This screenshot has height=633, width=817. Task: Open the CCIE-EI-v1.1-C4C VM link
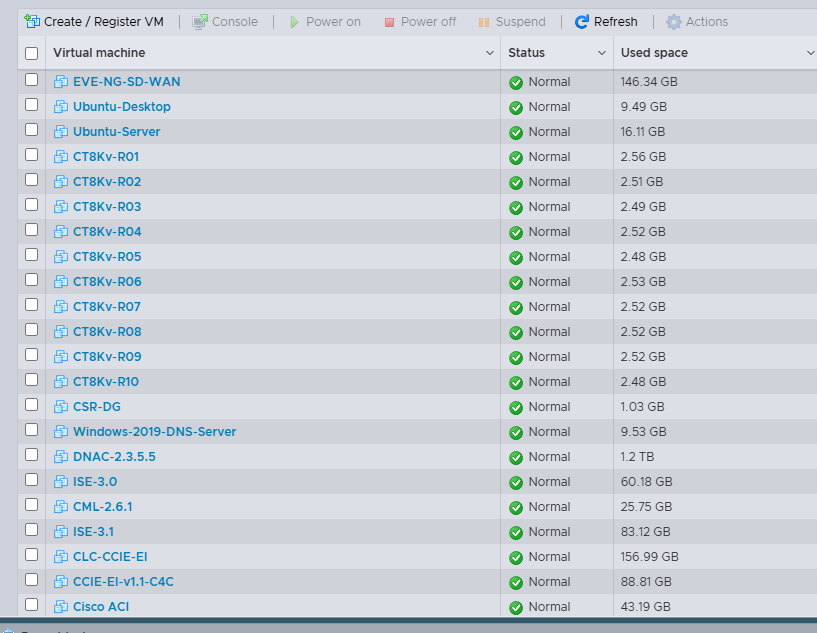(x=123, y=582)
